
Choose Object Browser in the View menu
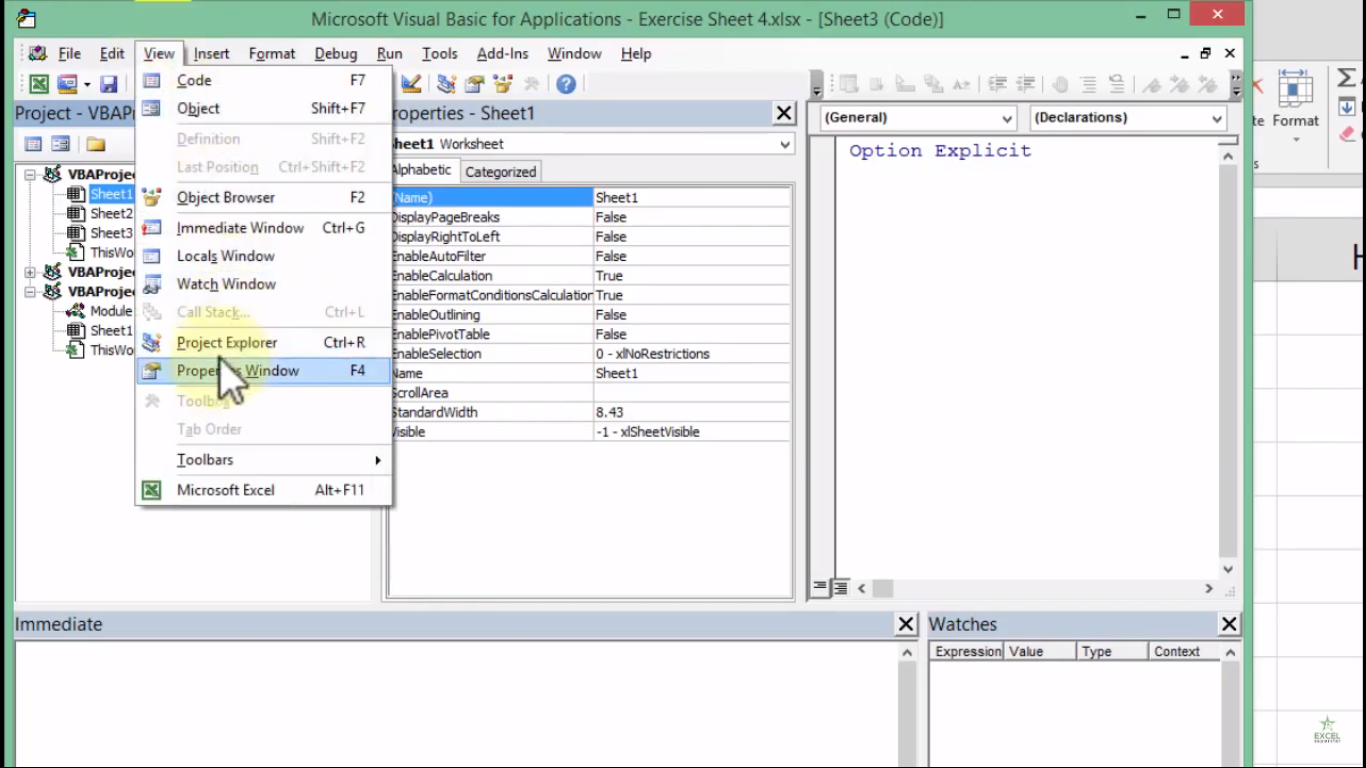(x=264, y=197)
